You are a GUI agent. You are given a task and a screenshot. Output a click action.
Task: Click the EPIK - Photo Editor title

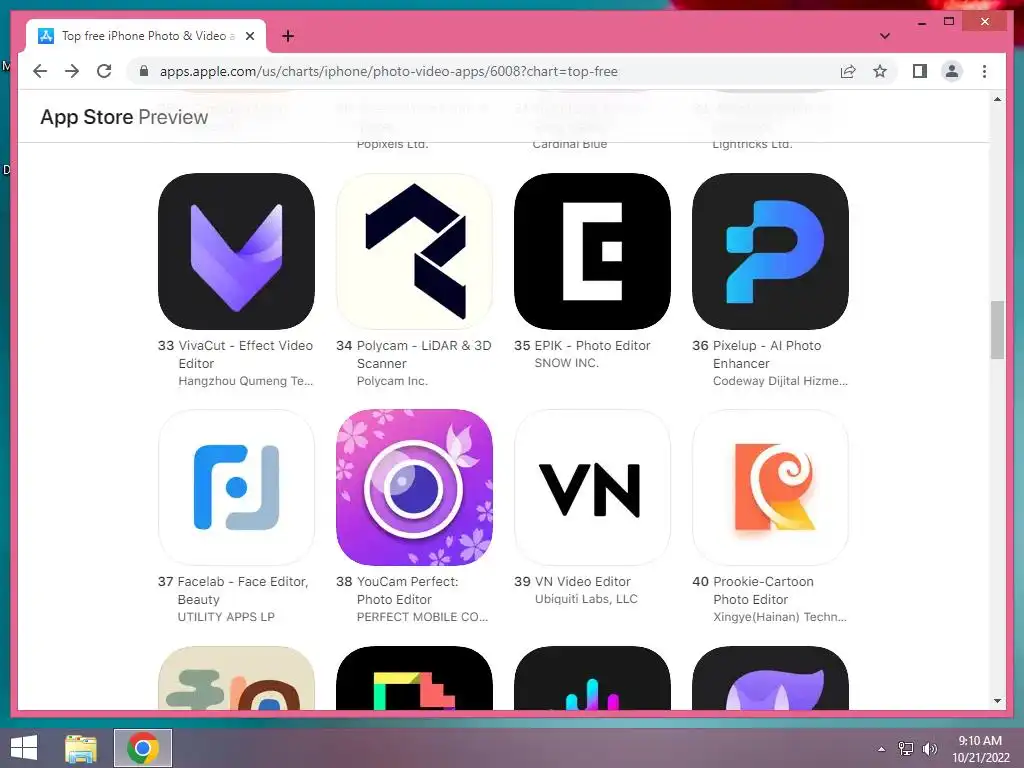[x=592, y=345]
